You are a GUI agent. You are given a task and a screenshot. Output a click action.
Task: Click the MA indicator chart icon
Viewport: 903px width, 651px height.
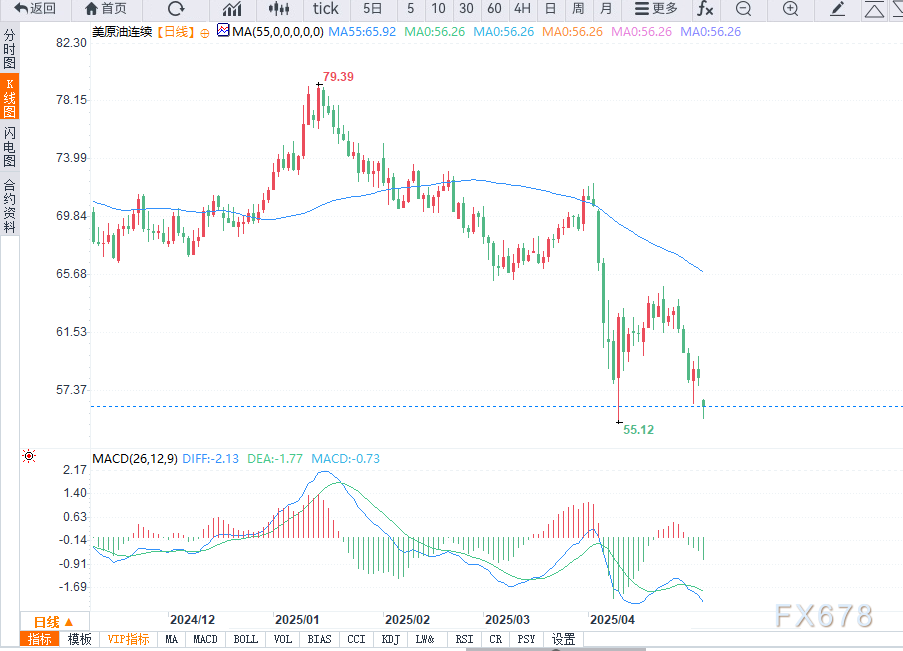[x=223, y=30]
